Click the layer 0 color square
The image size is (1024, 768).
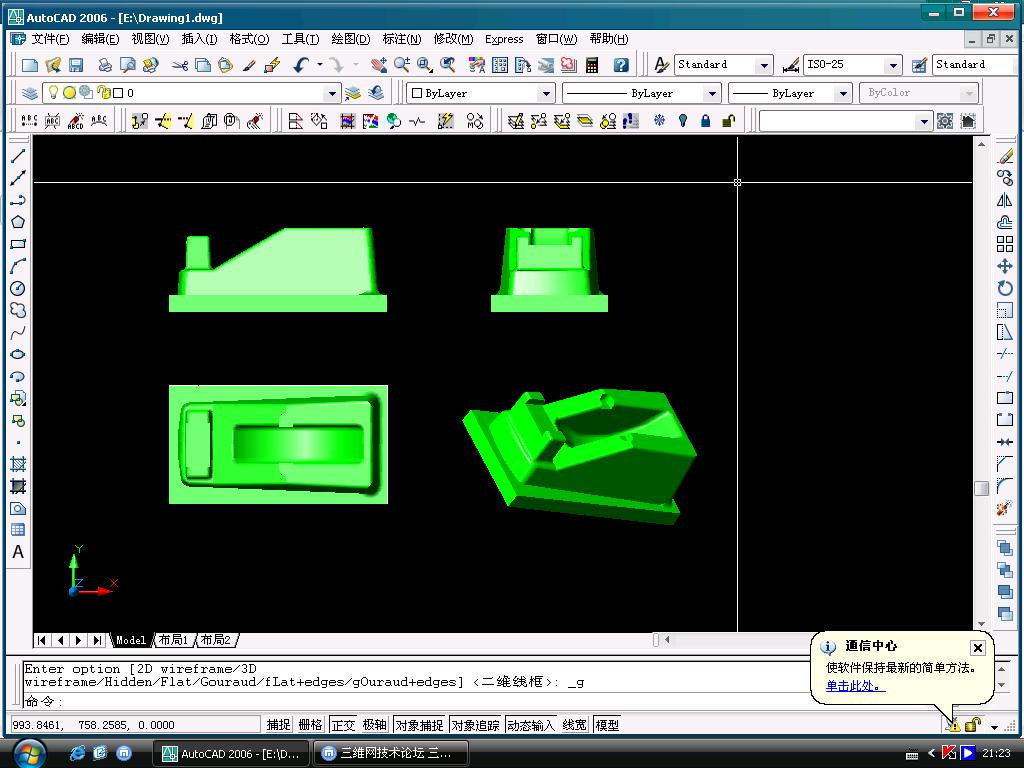118,93
